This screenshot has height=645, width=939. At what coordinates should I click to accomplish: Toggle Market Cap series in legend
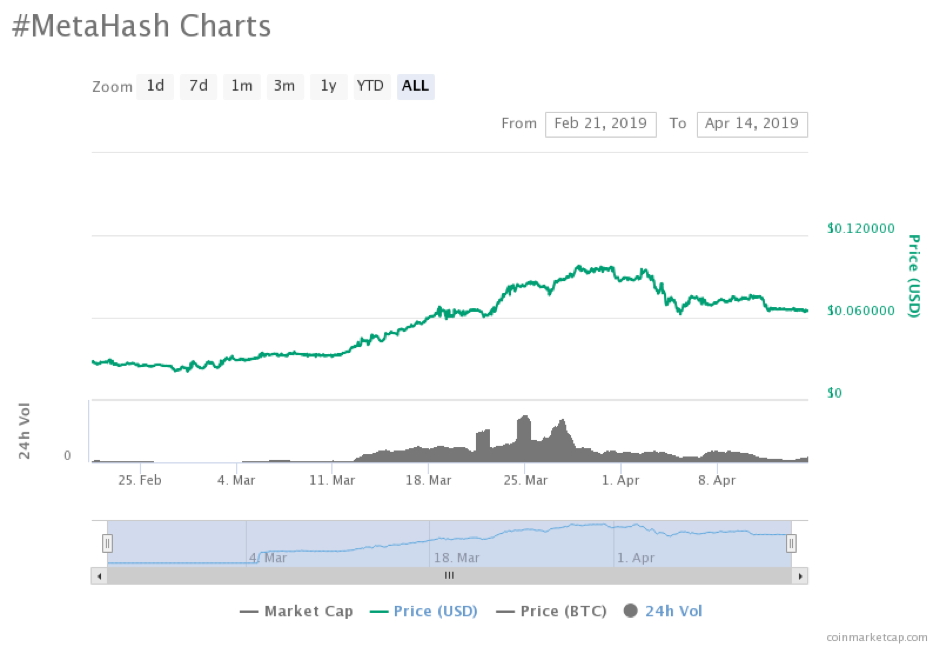point(296,611)
